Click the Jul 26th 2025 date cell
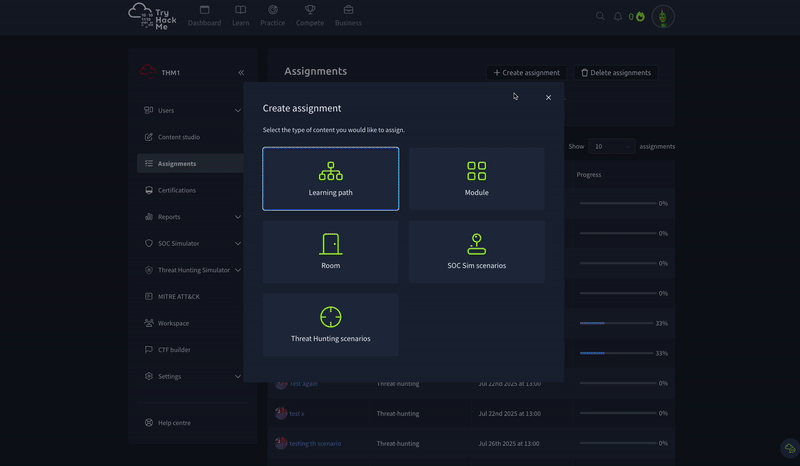The width and height of the screenshot is (800, 466). [509, 444]
